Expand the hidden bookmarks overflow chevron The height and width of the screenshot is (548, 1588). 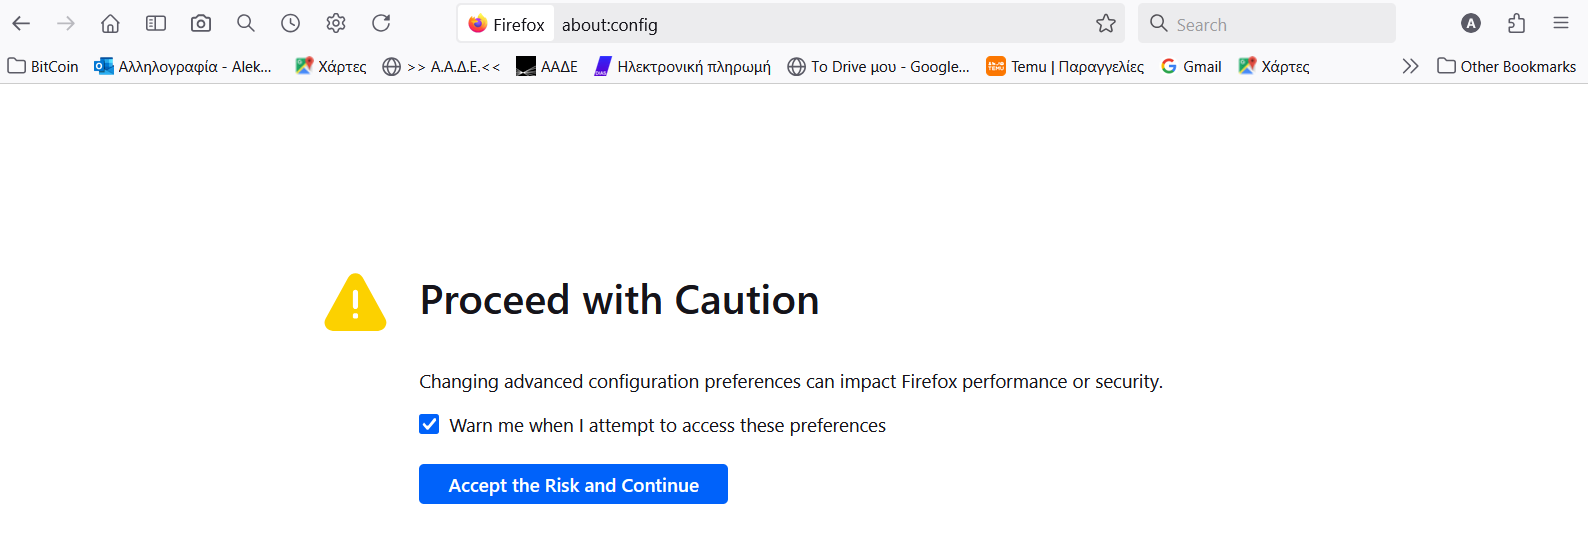pyautogui.click(x=1410, y=66)
